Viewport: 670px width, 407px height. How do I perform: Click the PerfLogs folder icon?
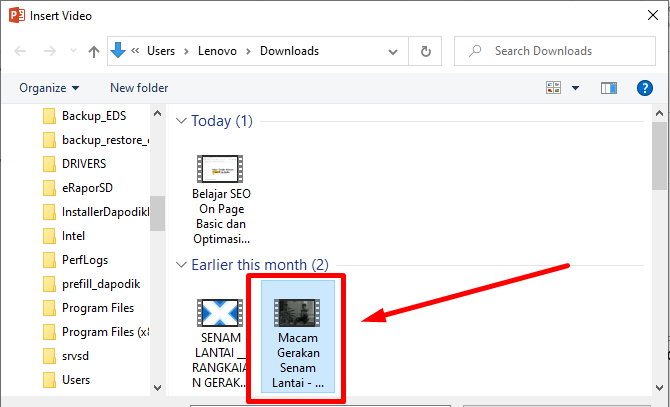[49, 260]
